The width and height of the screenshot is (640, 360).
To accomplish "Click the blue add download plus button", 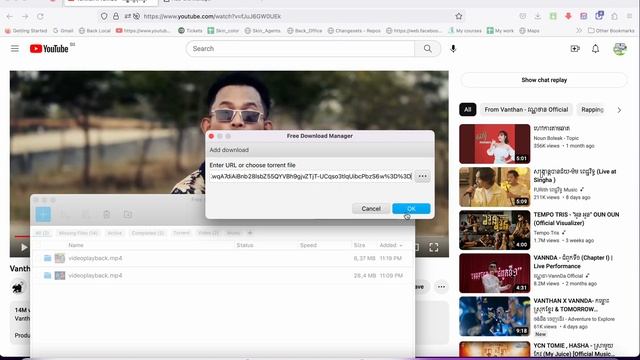I will click(x=43, y=214).
